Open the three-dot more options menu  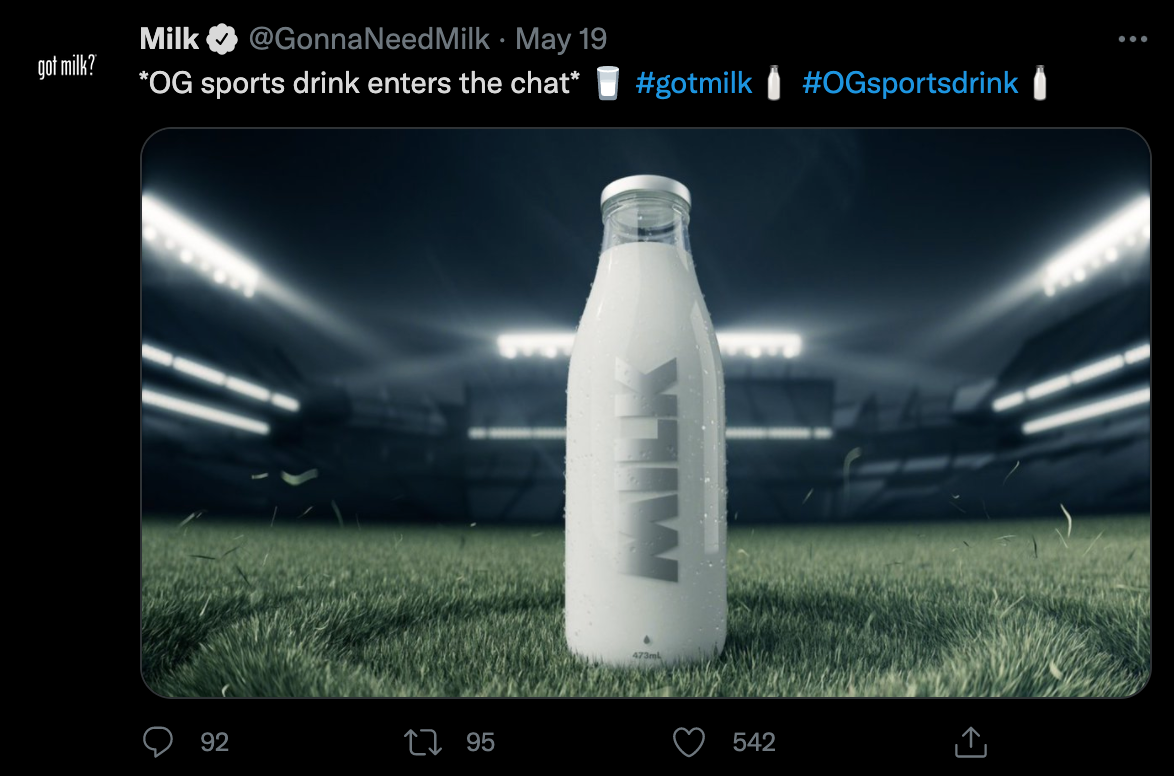[x=1132, y=39]
